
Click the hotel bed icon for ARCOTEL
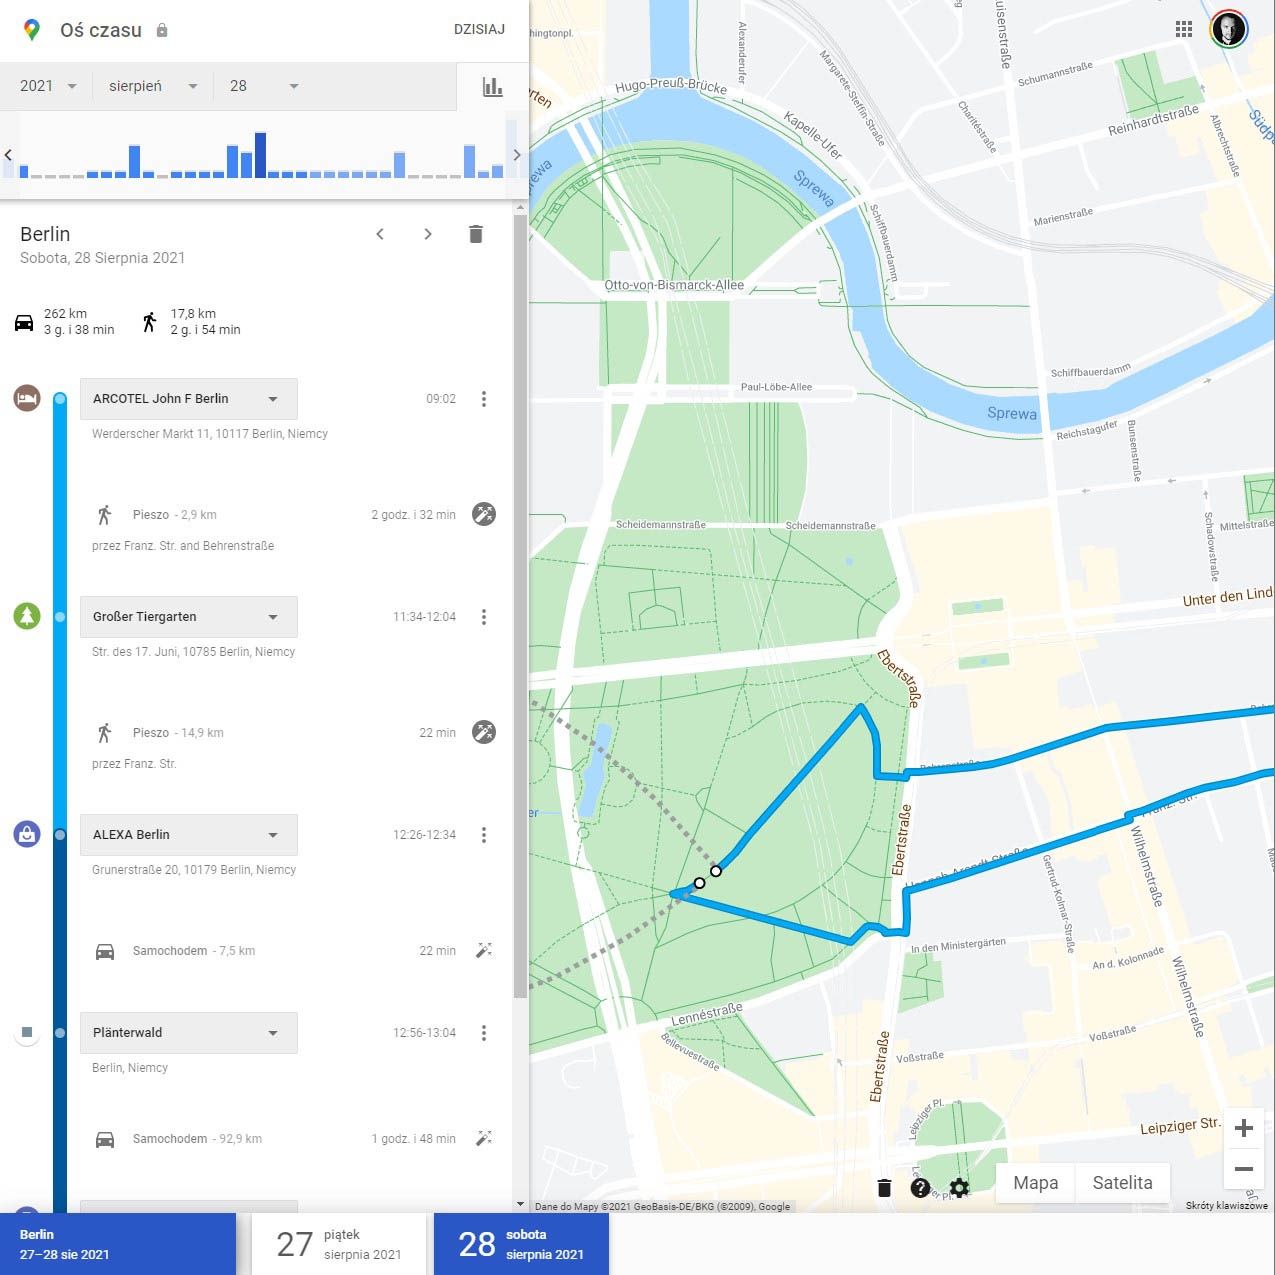(27, 398)
